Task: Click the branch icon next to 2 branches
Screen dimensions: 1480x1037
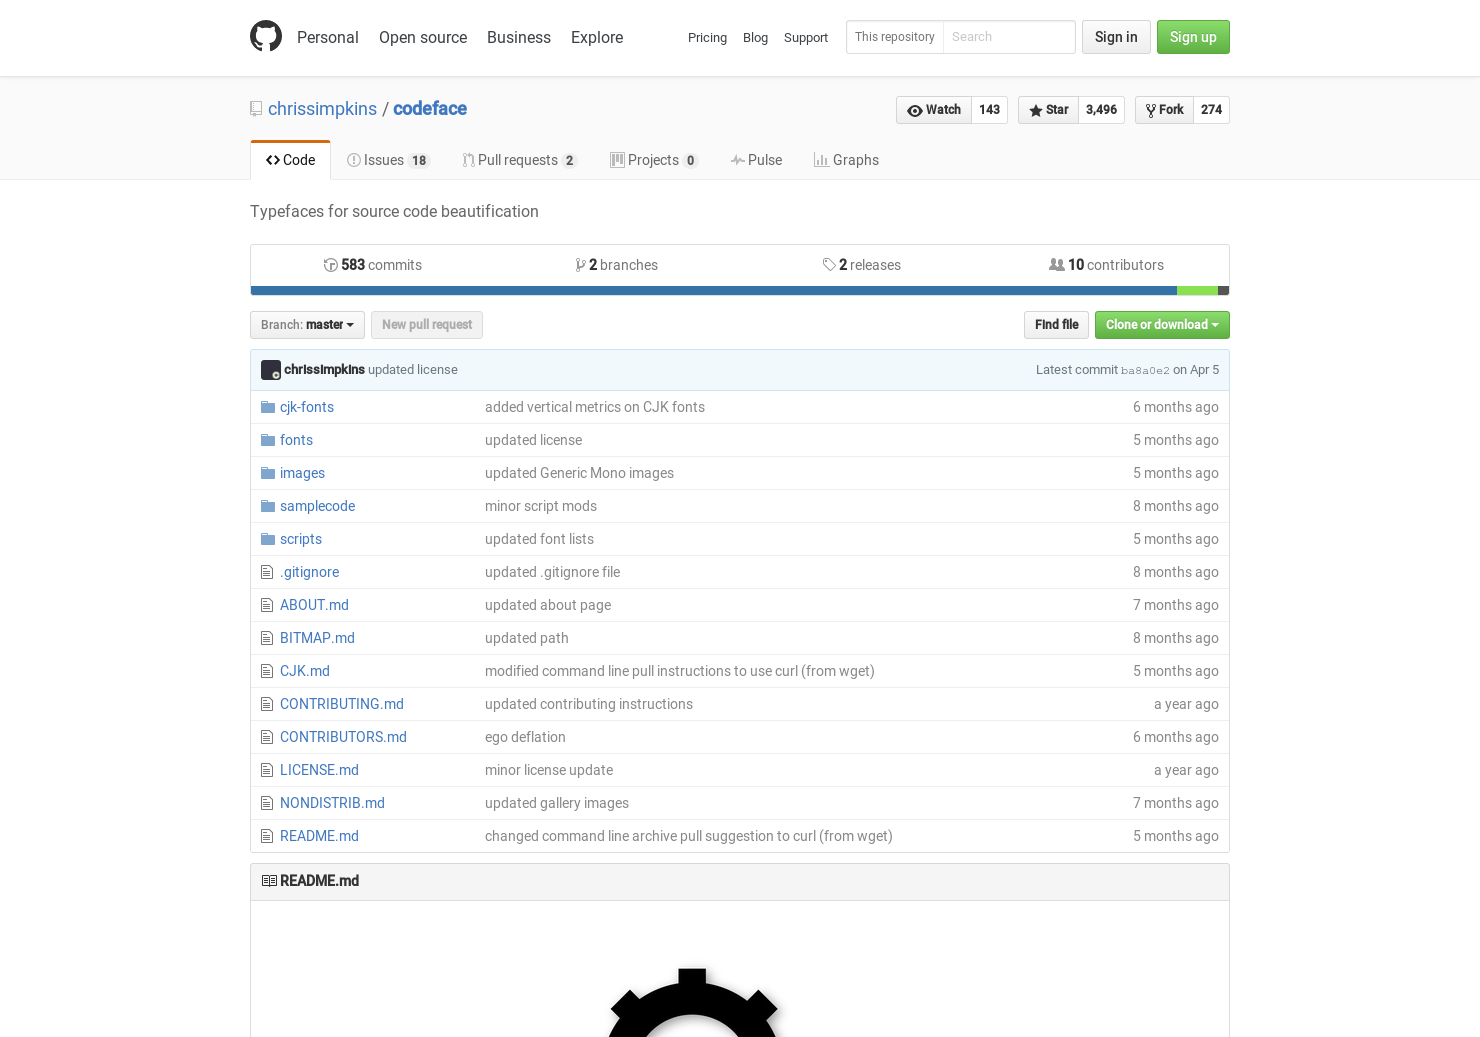Action: pyautogui.click(x=581, y=264)
